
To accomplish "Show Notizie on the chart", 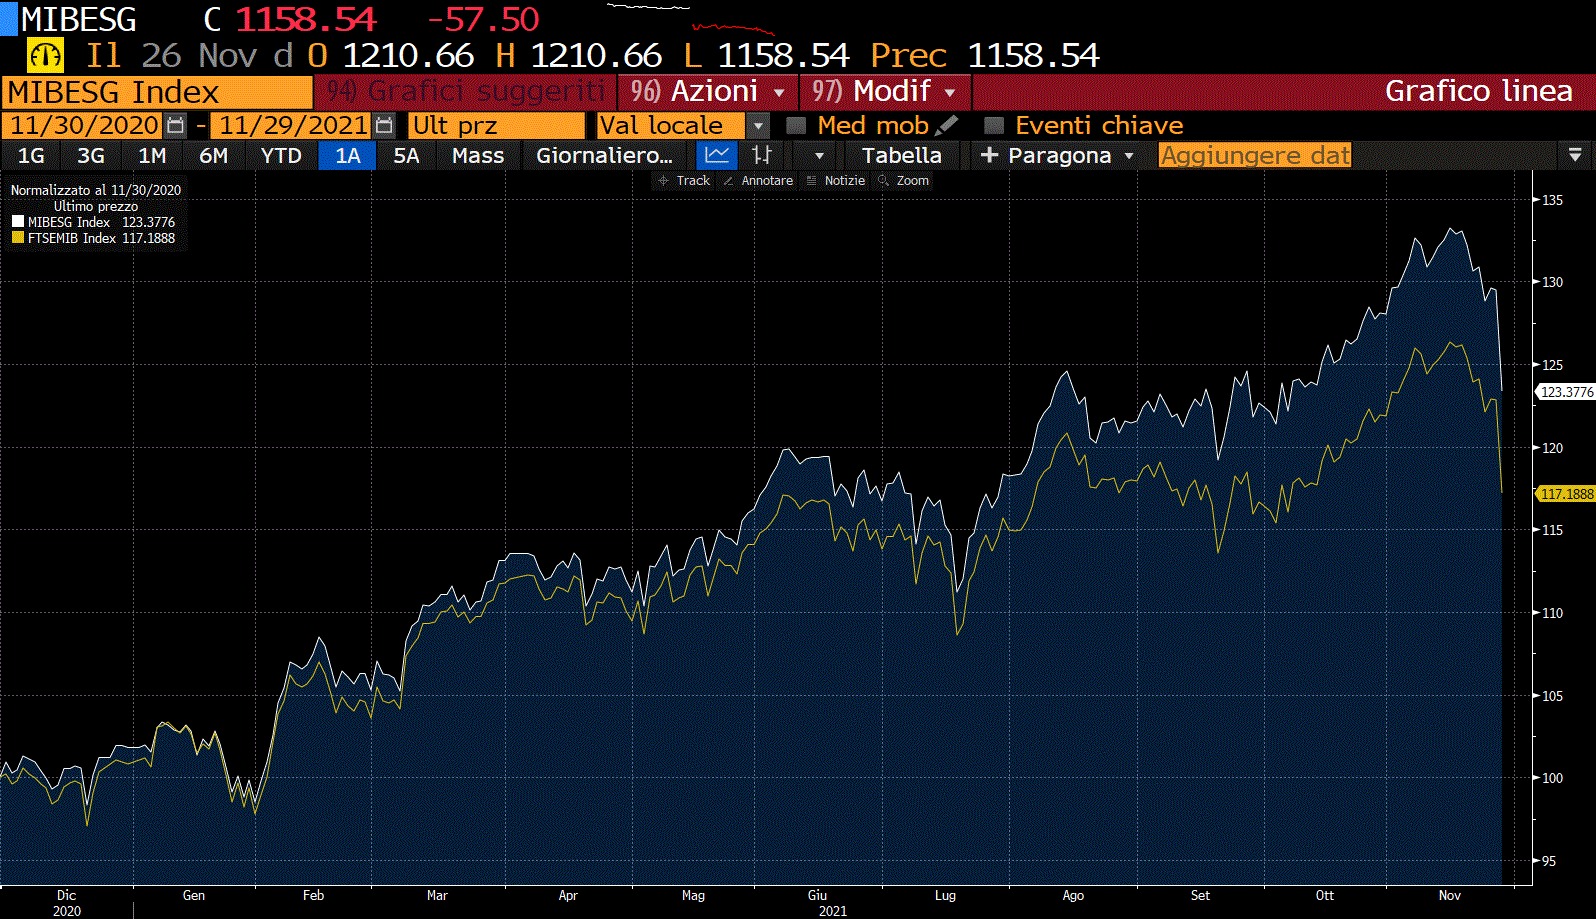I will point(836,180).
